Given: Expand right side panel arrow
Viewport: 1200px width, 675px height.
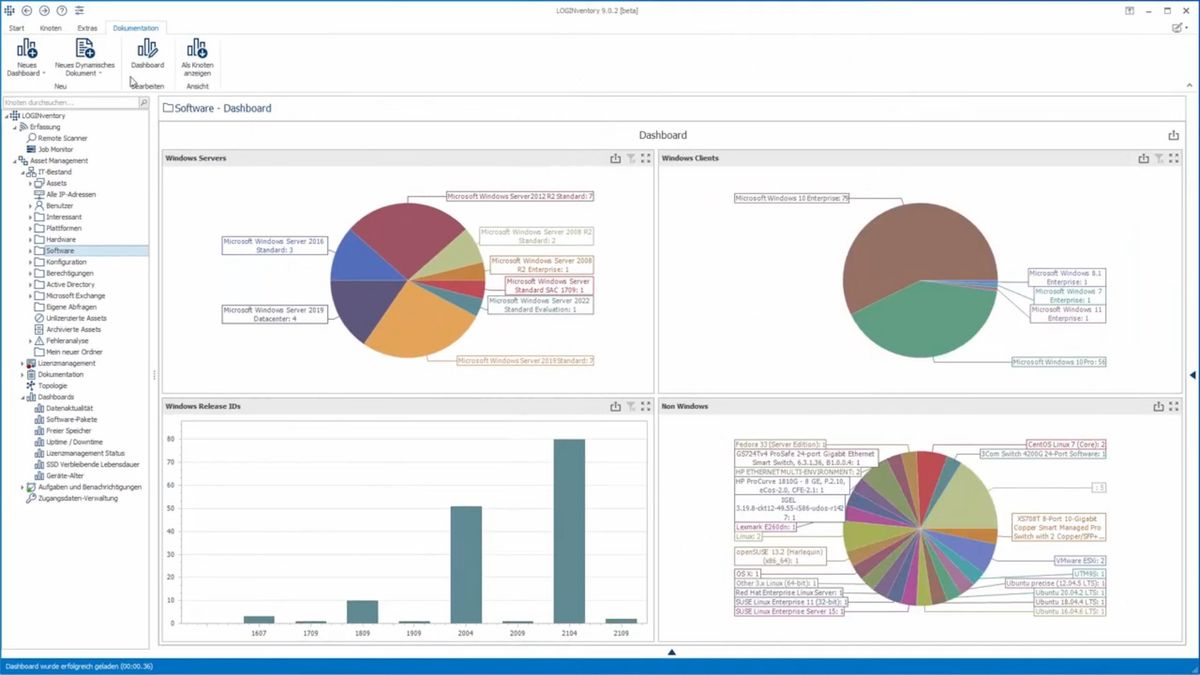Looking at the screenshot, I should [1193, 375].
